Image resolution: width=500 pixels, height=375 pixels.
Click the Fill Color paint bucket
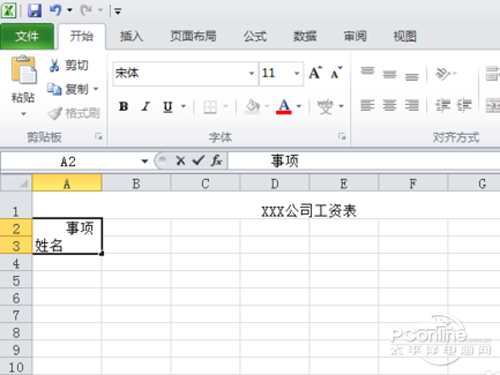pyautogui.click(x=252, y=106)
